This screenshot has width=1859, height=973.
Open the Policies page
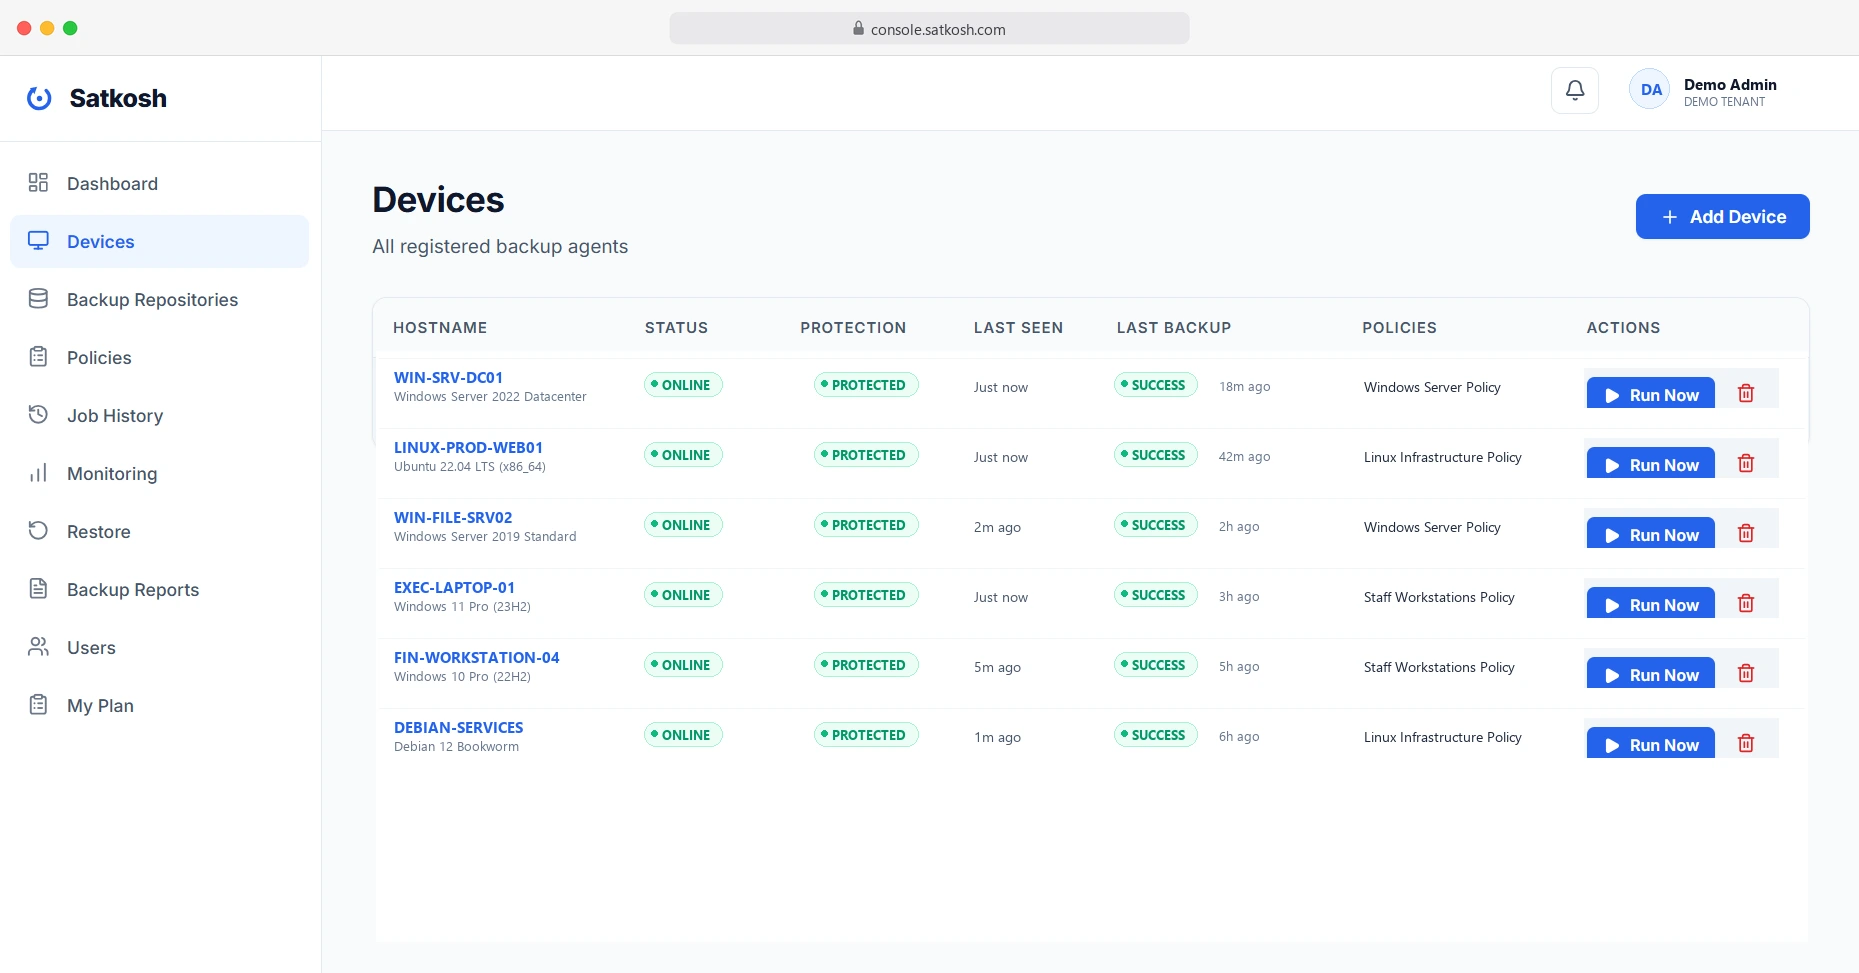click(159, 357)
